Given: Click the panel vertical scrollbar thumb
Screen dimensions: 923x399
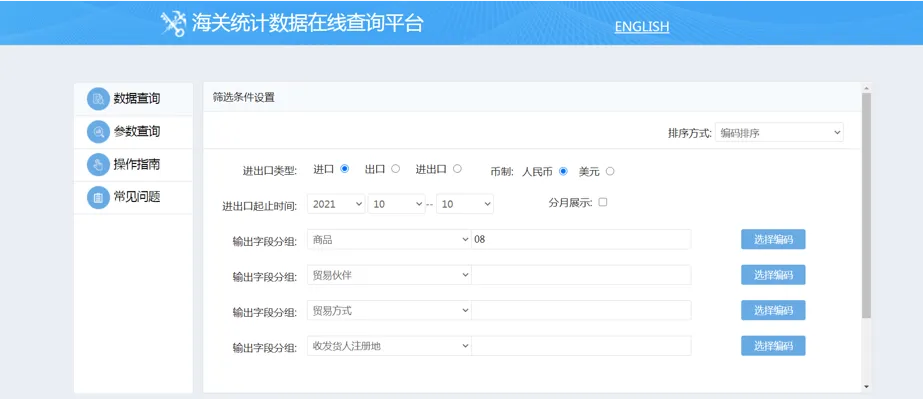Looking at the screenshot, I should 866,205.
